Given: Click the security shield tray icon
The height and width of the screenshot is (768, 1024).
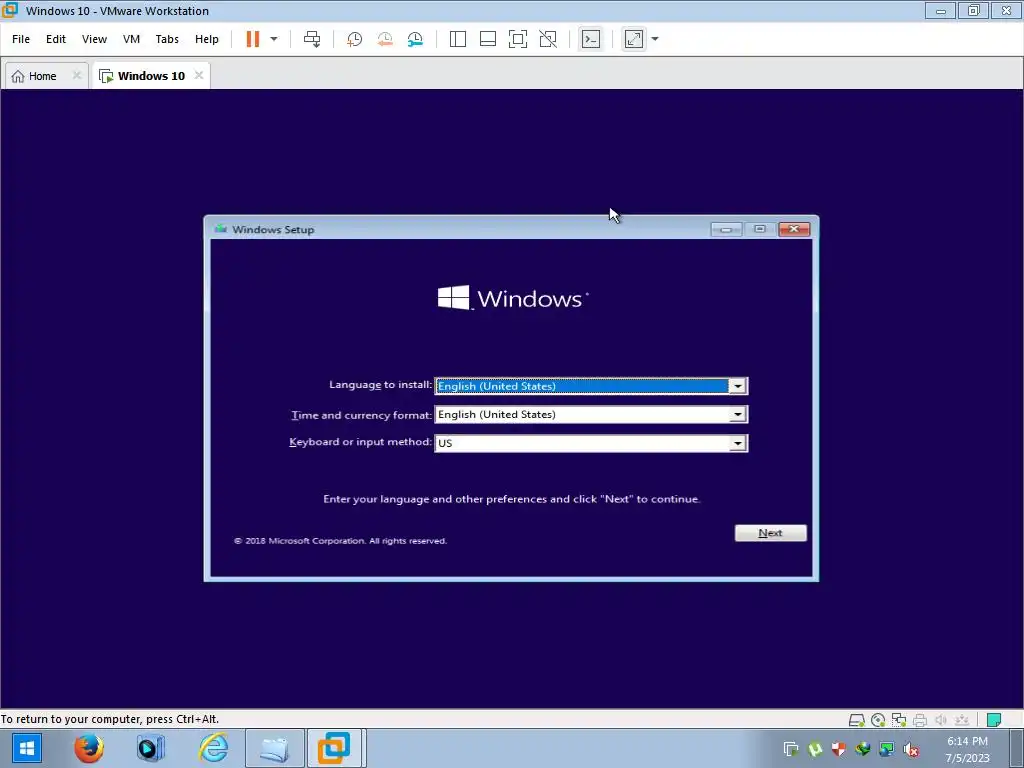Looking at the screenshot, I should (839, 748).
